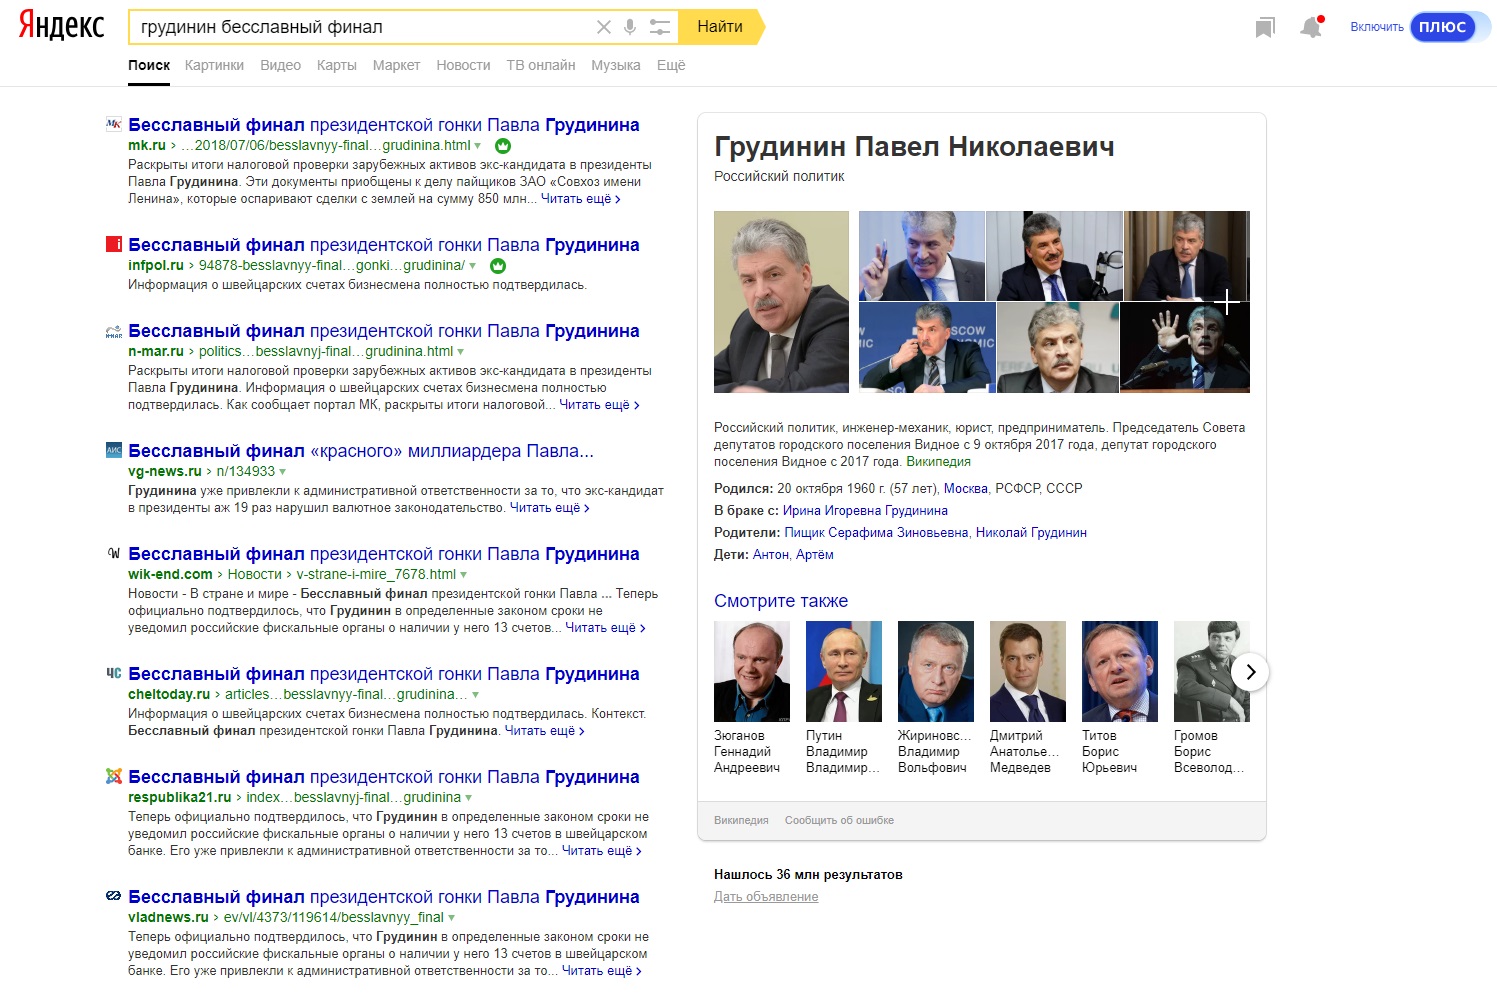Show more people with carousel arrow
Screen dimensions: 1497x1001
click(x=1250, y=672)
